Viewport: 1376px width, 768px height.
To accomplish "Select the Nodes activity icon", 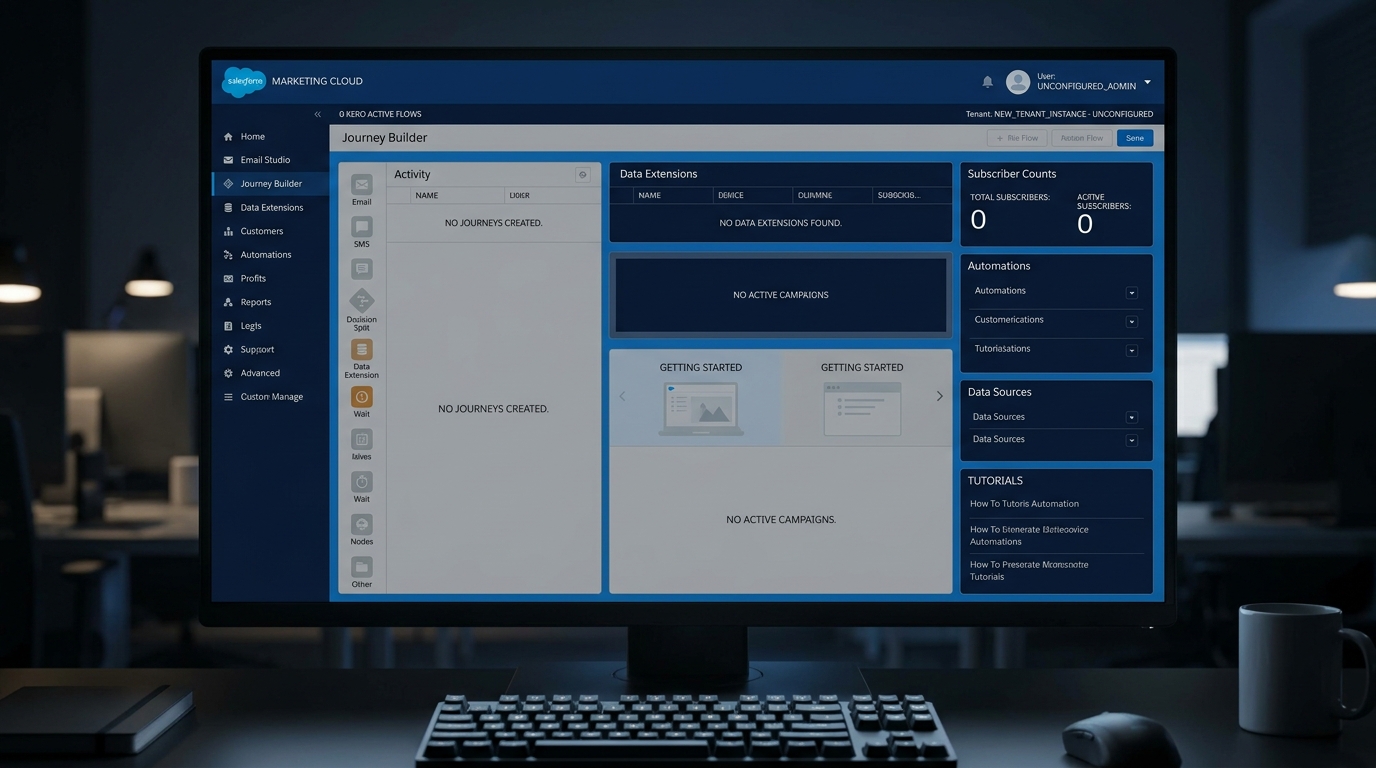I will point(361,525).
